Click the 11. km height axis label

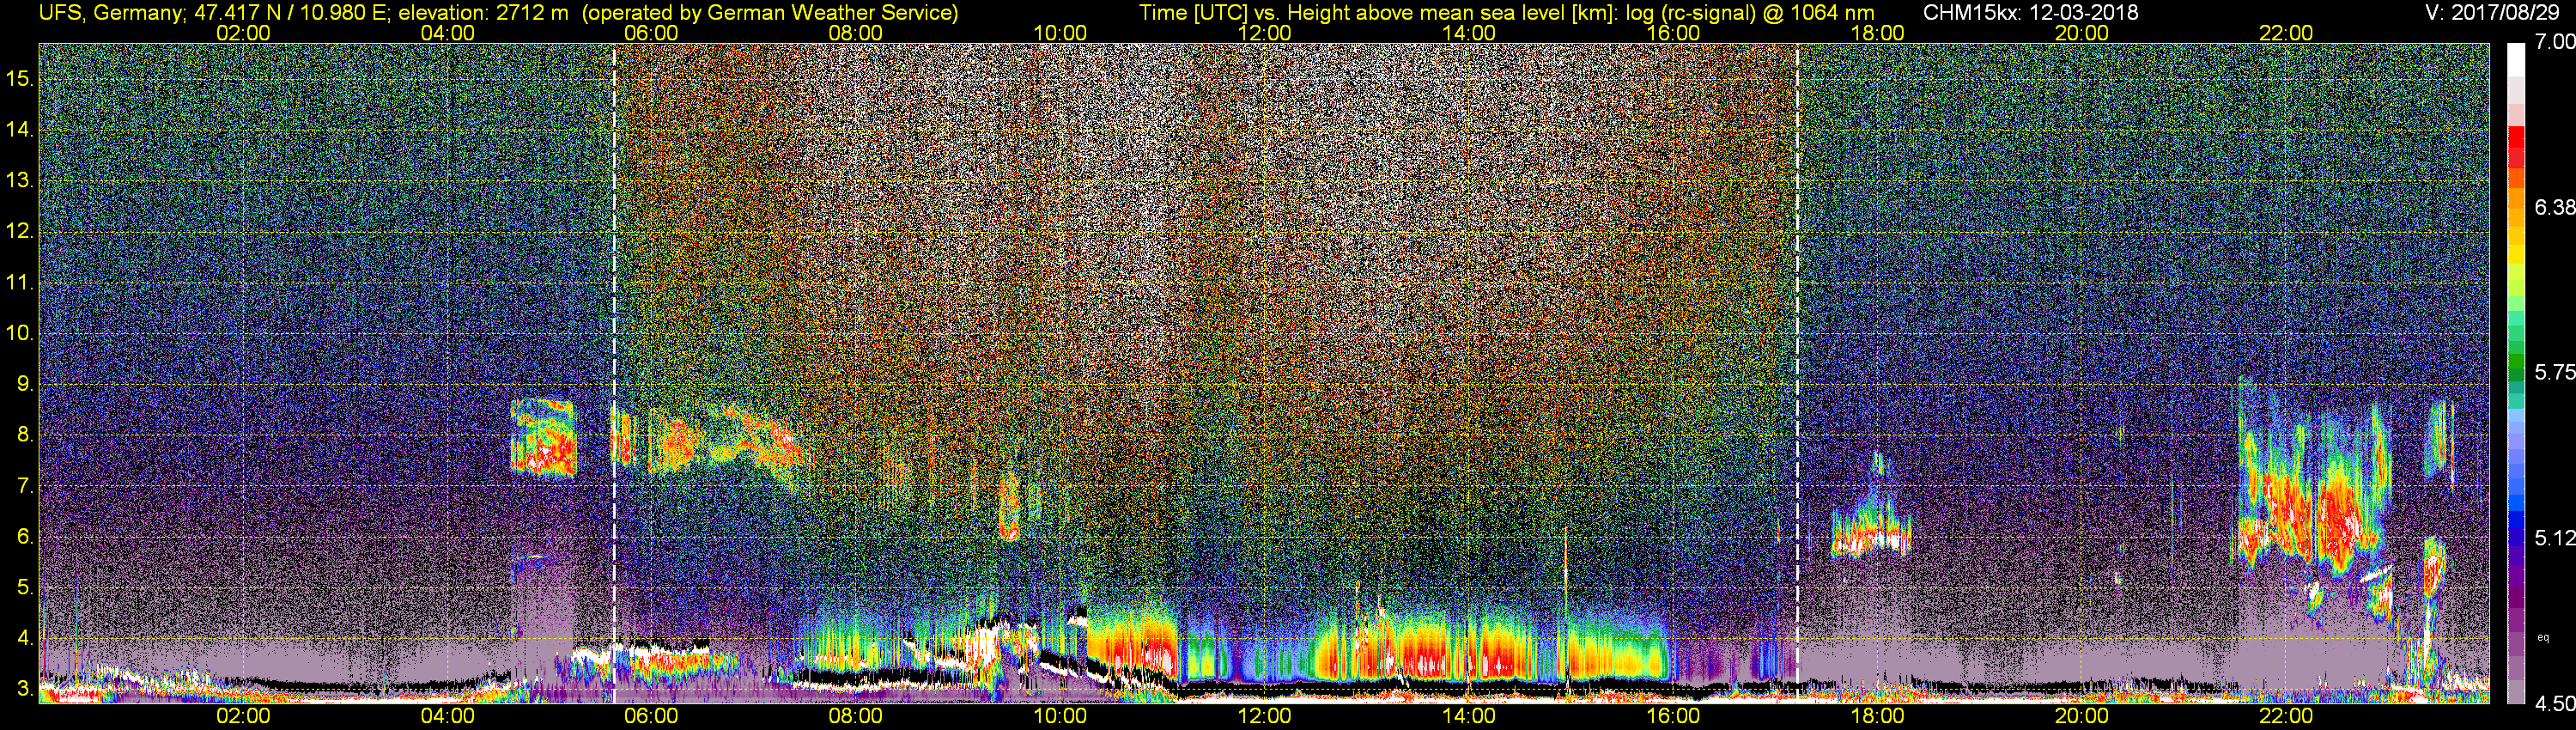pos(20,282)
